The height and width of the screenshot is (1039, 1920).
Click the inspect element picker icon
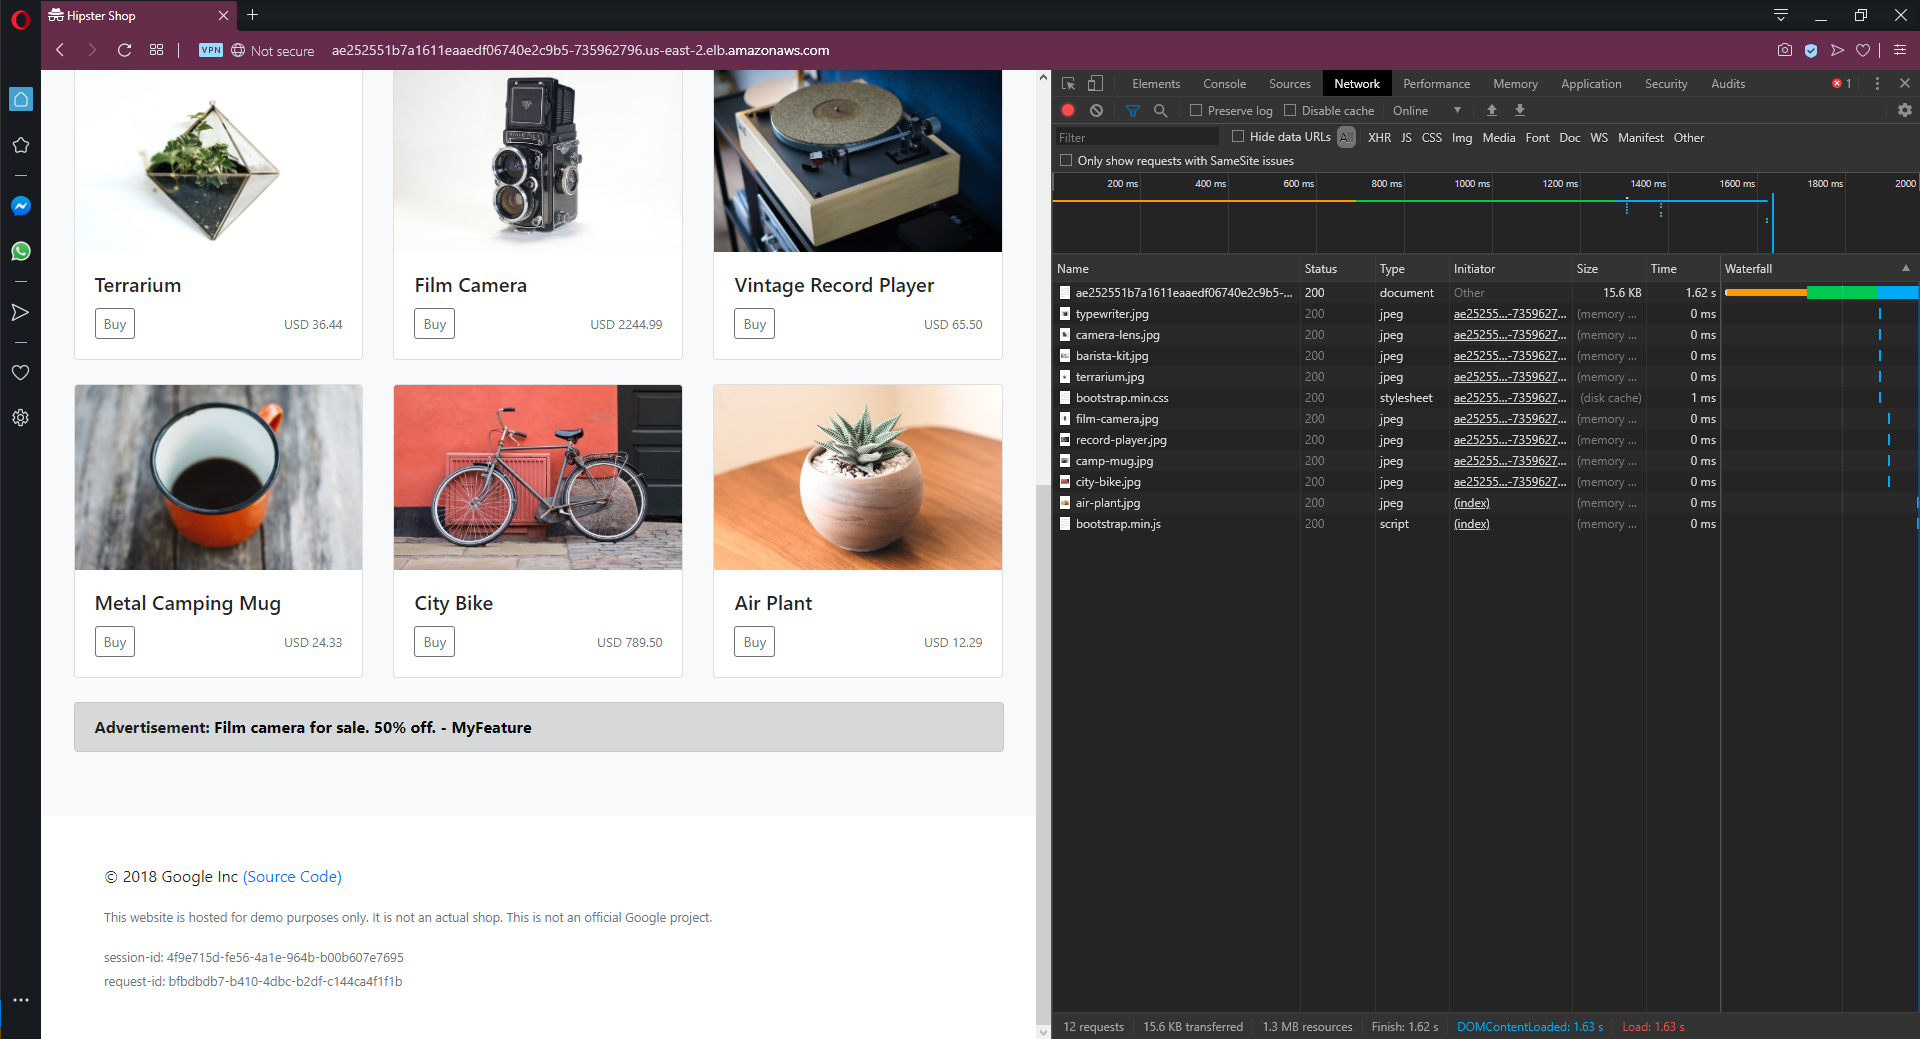[x=1068, y=84]
